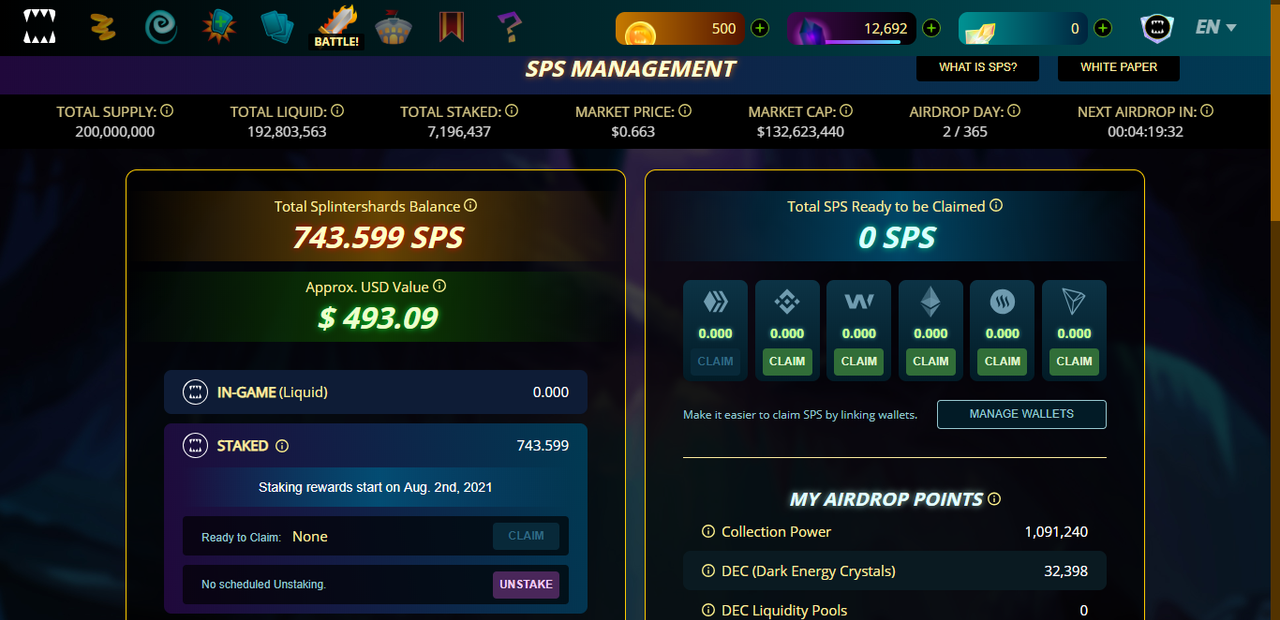The width and height of the screenshot is (1280, 620).
Task: Click the market cap value $132,623,440
Action: coord(800,131)
